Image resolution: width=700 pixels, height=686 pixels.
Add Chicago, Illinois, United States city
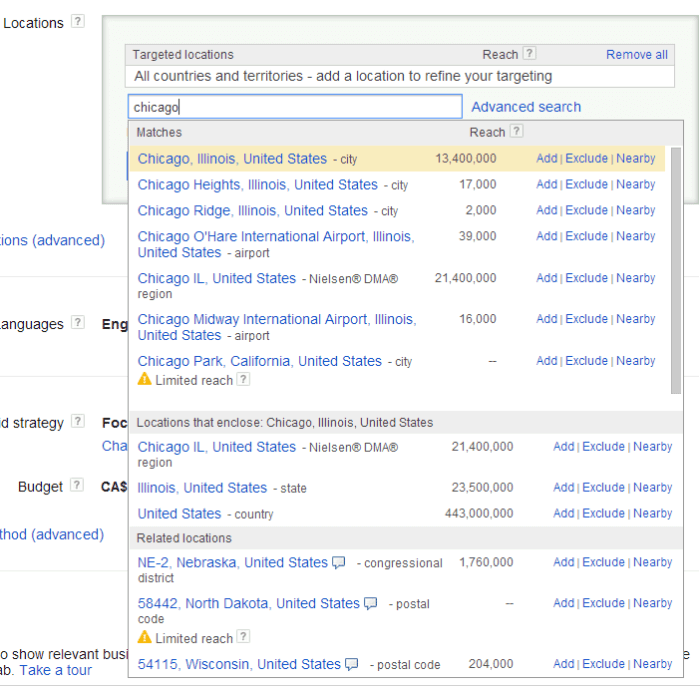click(x=546, y=159)
